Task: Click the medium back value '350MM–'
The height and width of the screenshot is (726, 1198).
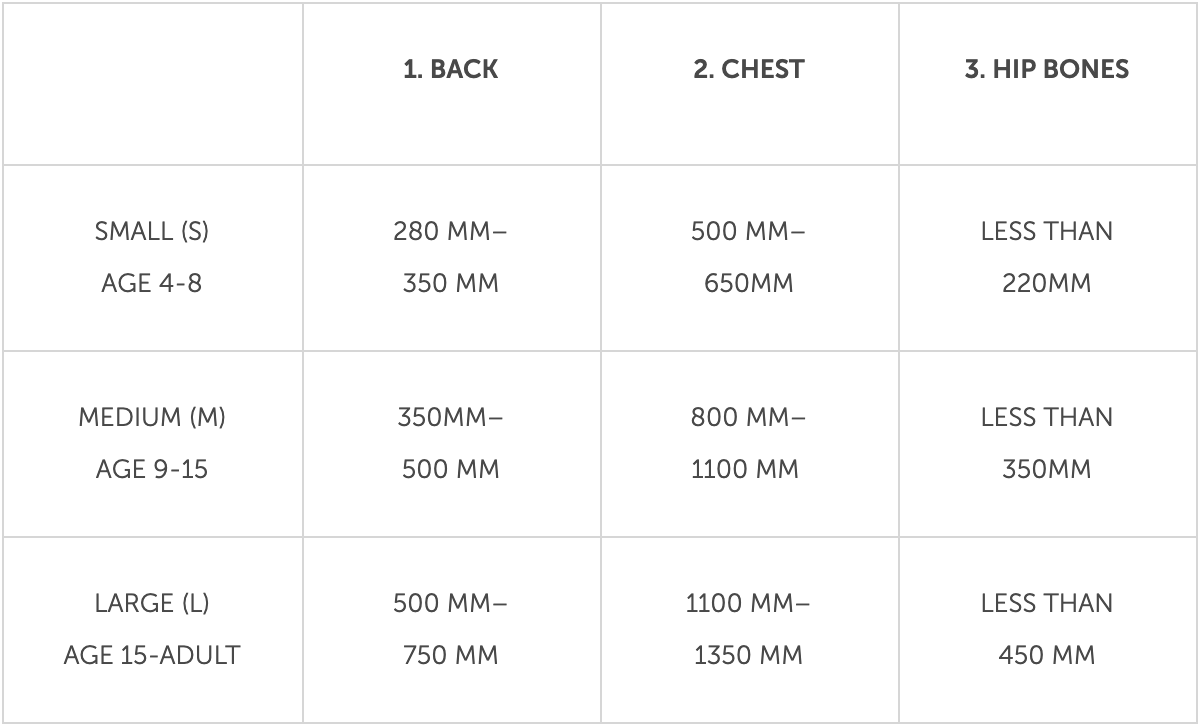Action: tap(450, 417)
